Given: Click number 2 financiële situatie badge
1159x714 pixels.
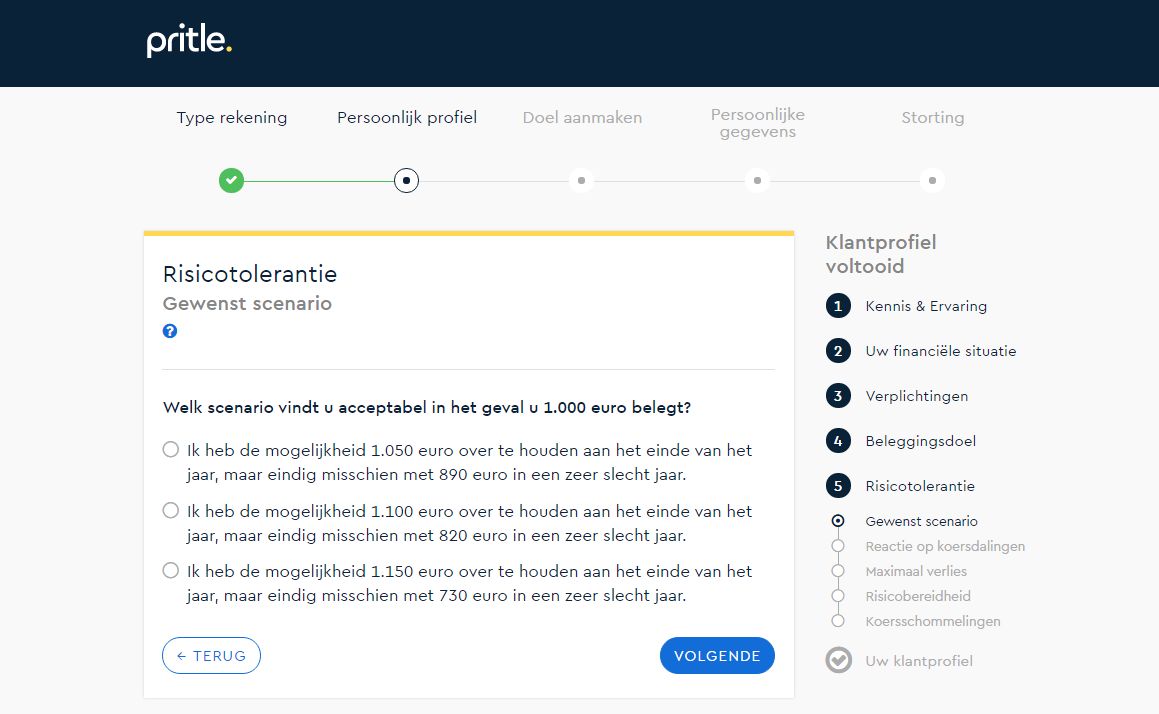Looking at the screenshot, I should point(838,351).
